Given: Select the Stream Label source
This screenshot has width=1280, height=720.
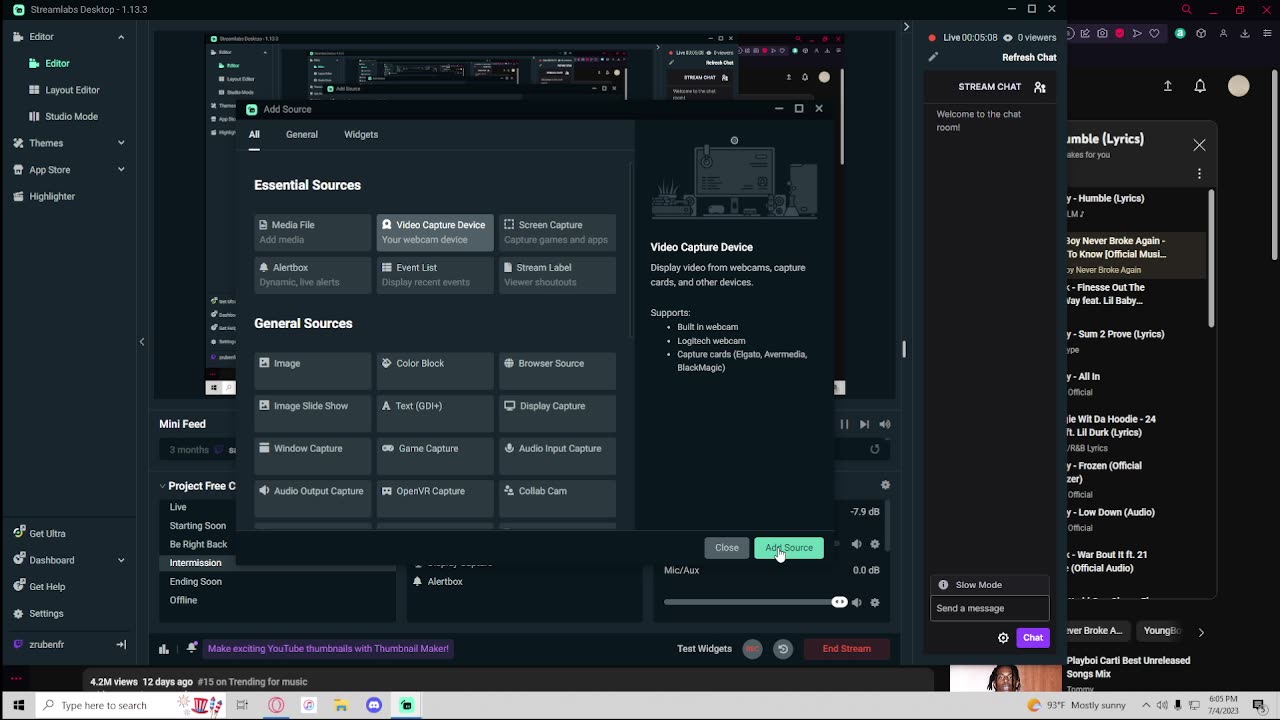Looking at the screenshot, I should tap(557, 275).
